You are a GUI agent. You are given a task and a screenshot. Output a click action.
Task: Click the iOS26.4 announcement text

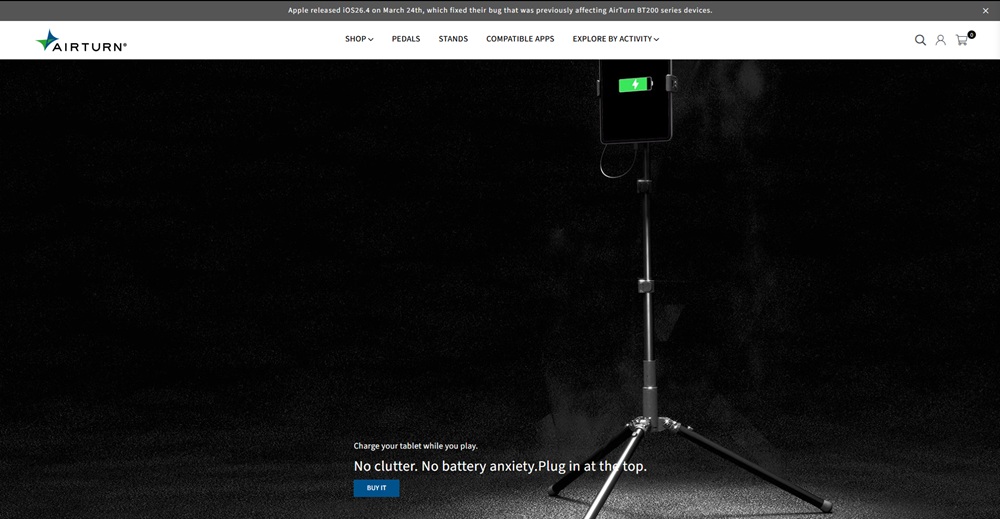500,10
